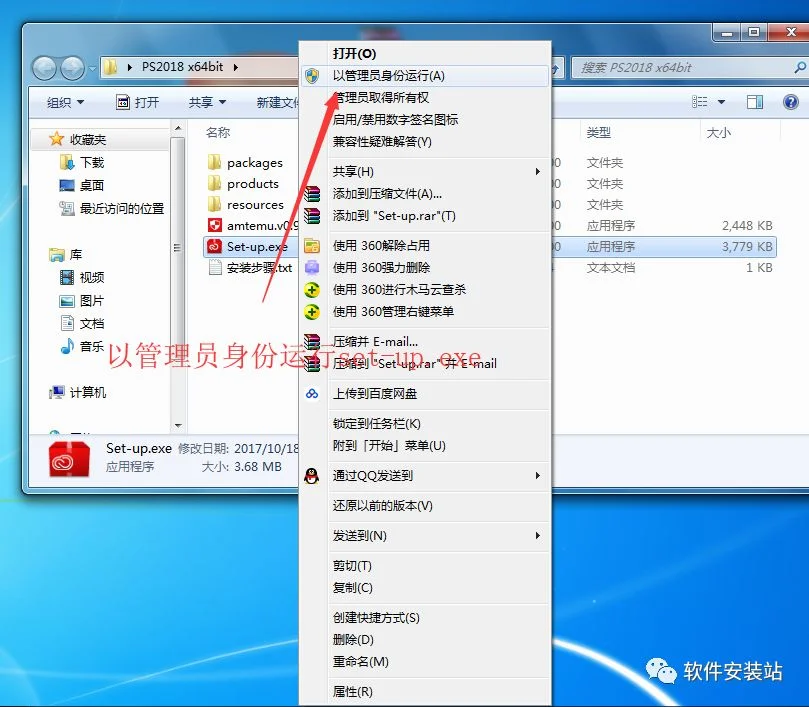Click the 音乐 music note icon in sidebar
809x707 pixels.
pos(67,346)
